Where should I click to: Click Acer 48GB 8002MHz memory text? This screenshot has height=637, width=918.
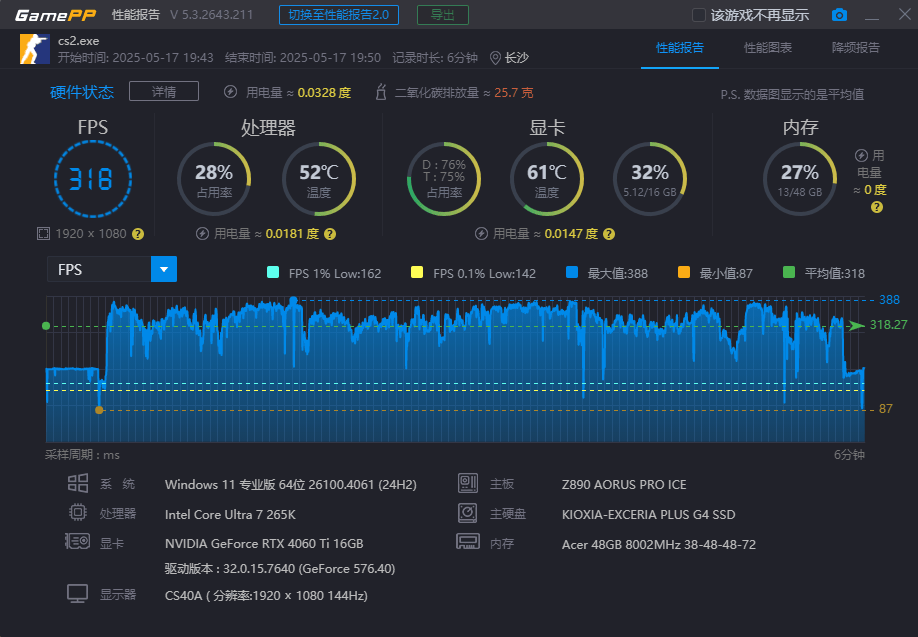pos(659,544)
